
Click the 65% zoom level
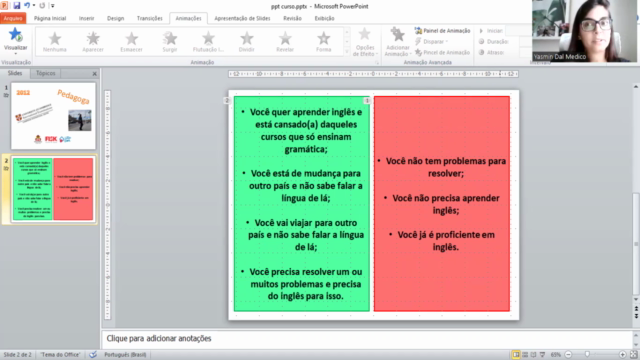556,355
